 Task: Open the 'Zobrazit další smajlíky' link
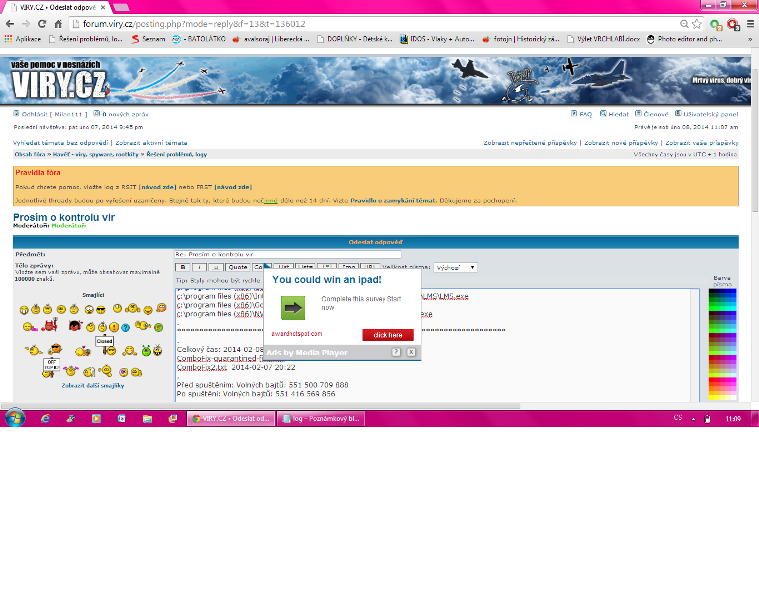93,385
